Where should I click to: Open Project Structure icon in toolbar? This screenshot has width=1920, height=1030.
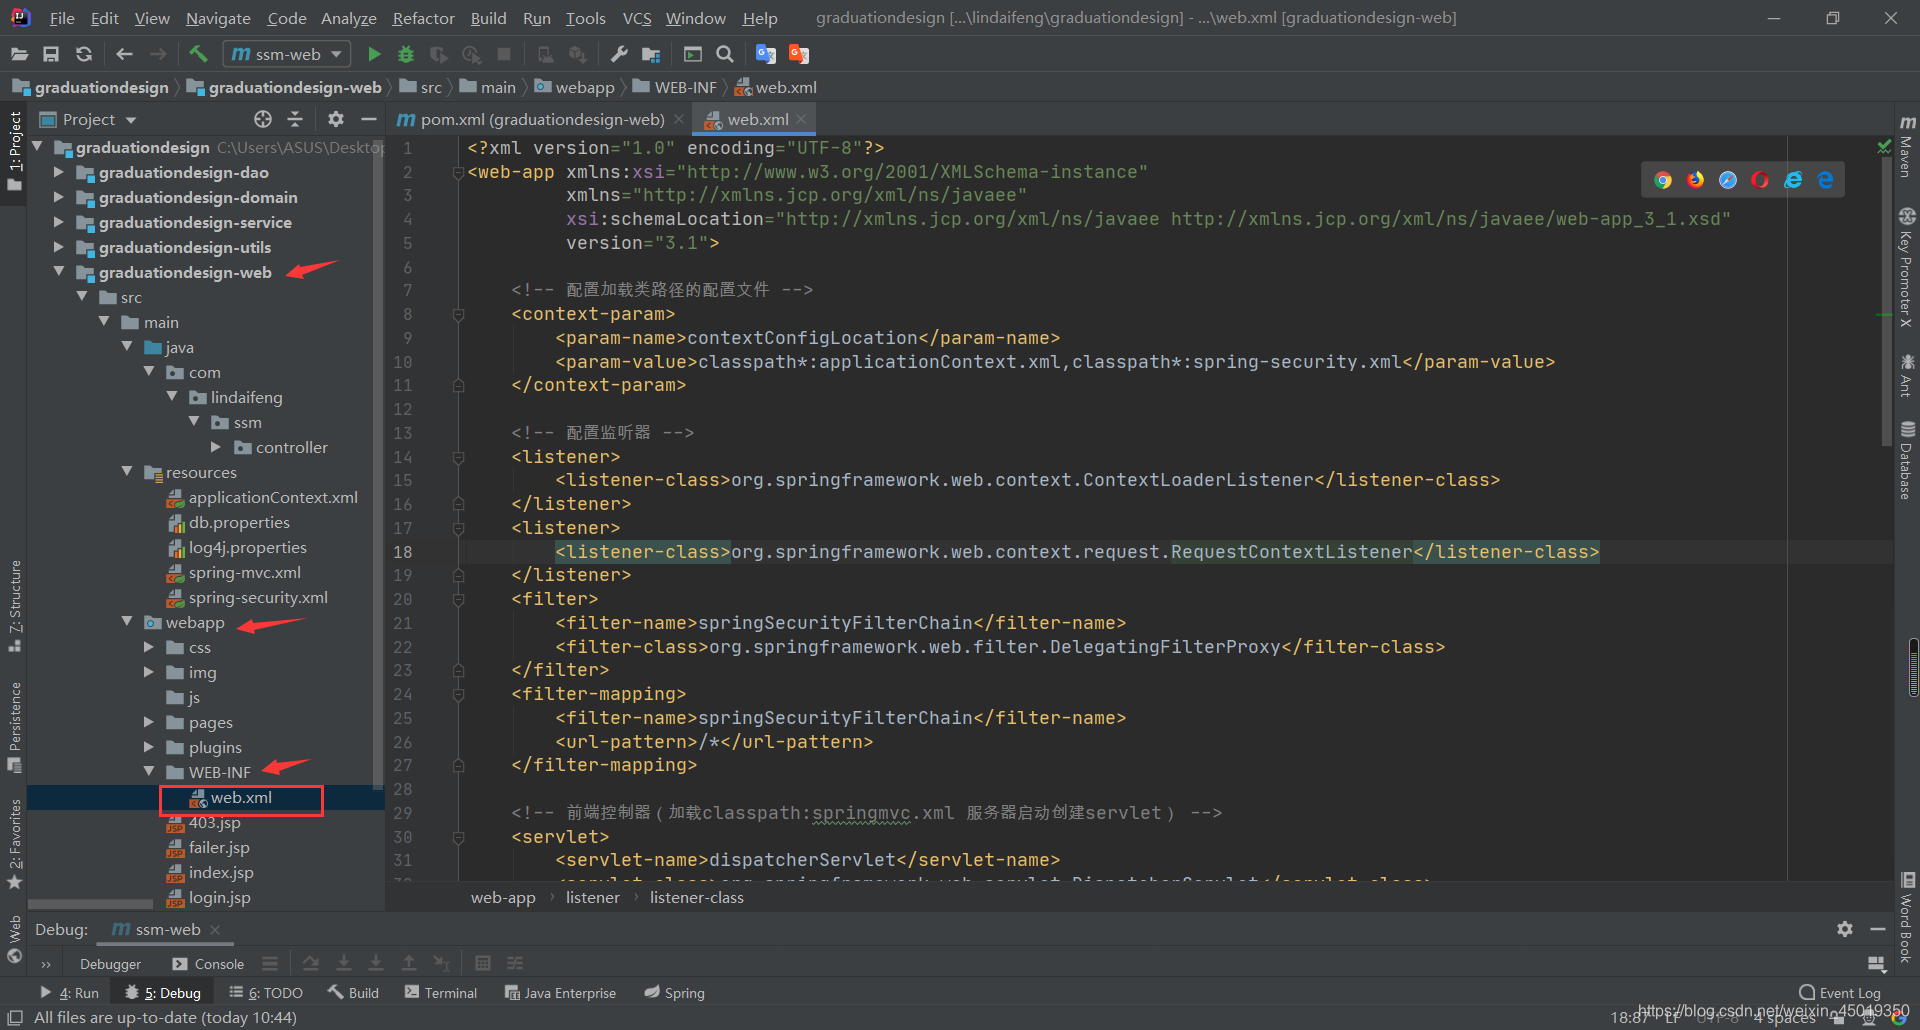(x=651, y=54)
